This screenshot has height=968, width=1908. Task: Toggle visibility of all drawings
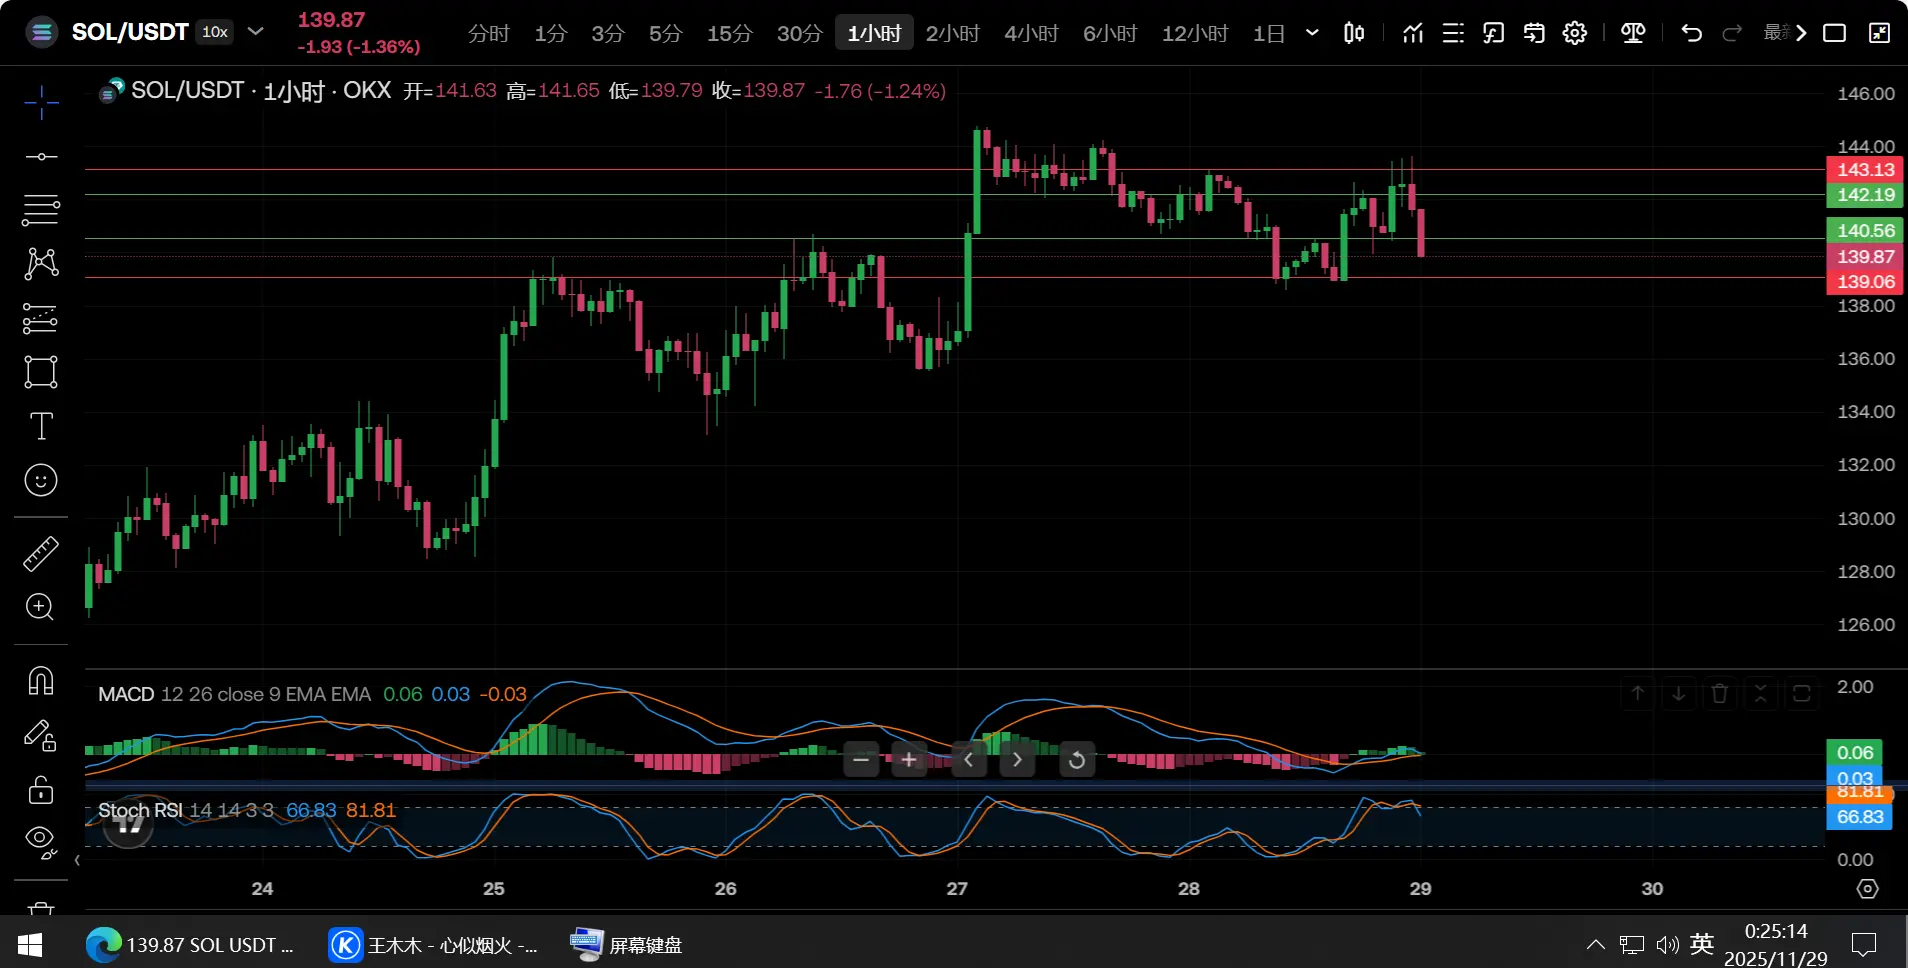(41, 843)
